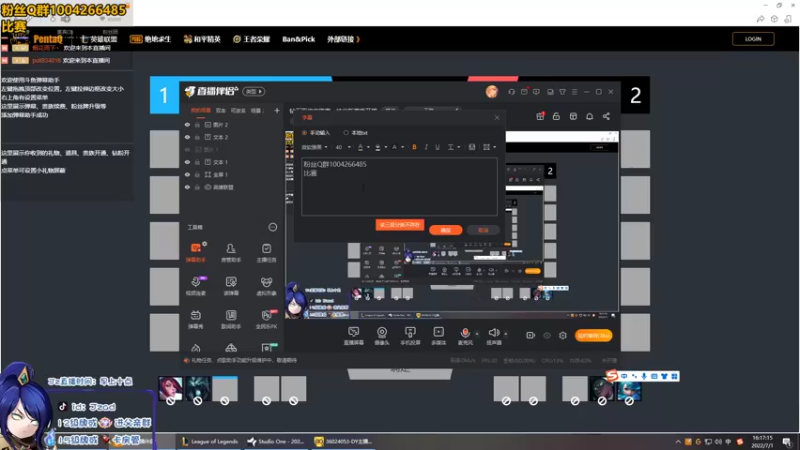Add a 摄像头 camera source

coord(382,336)
